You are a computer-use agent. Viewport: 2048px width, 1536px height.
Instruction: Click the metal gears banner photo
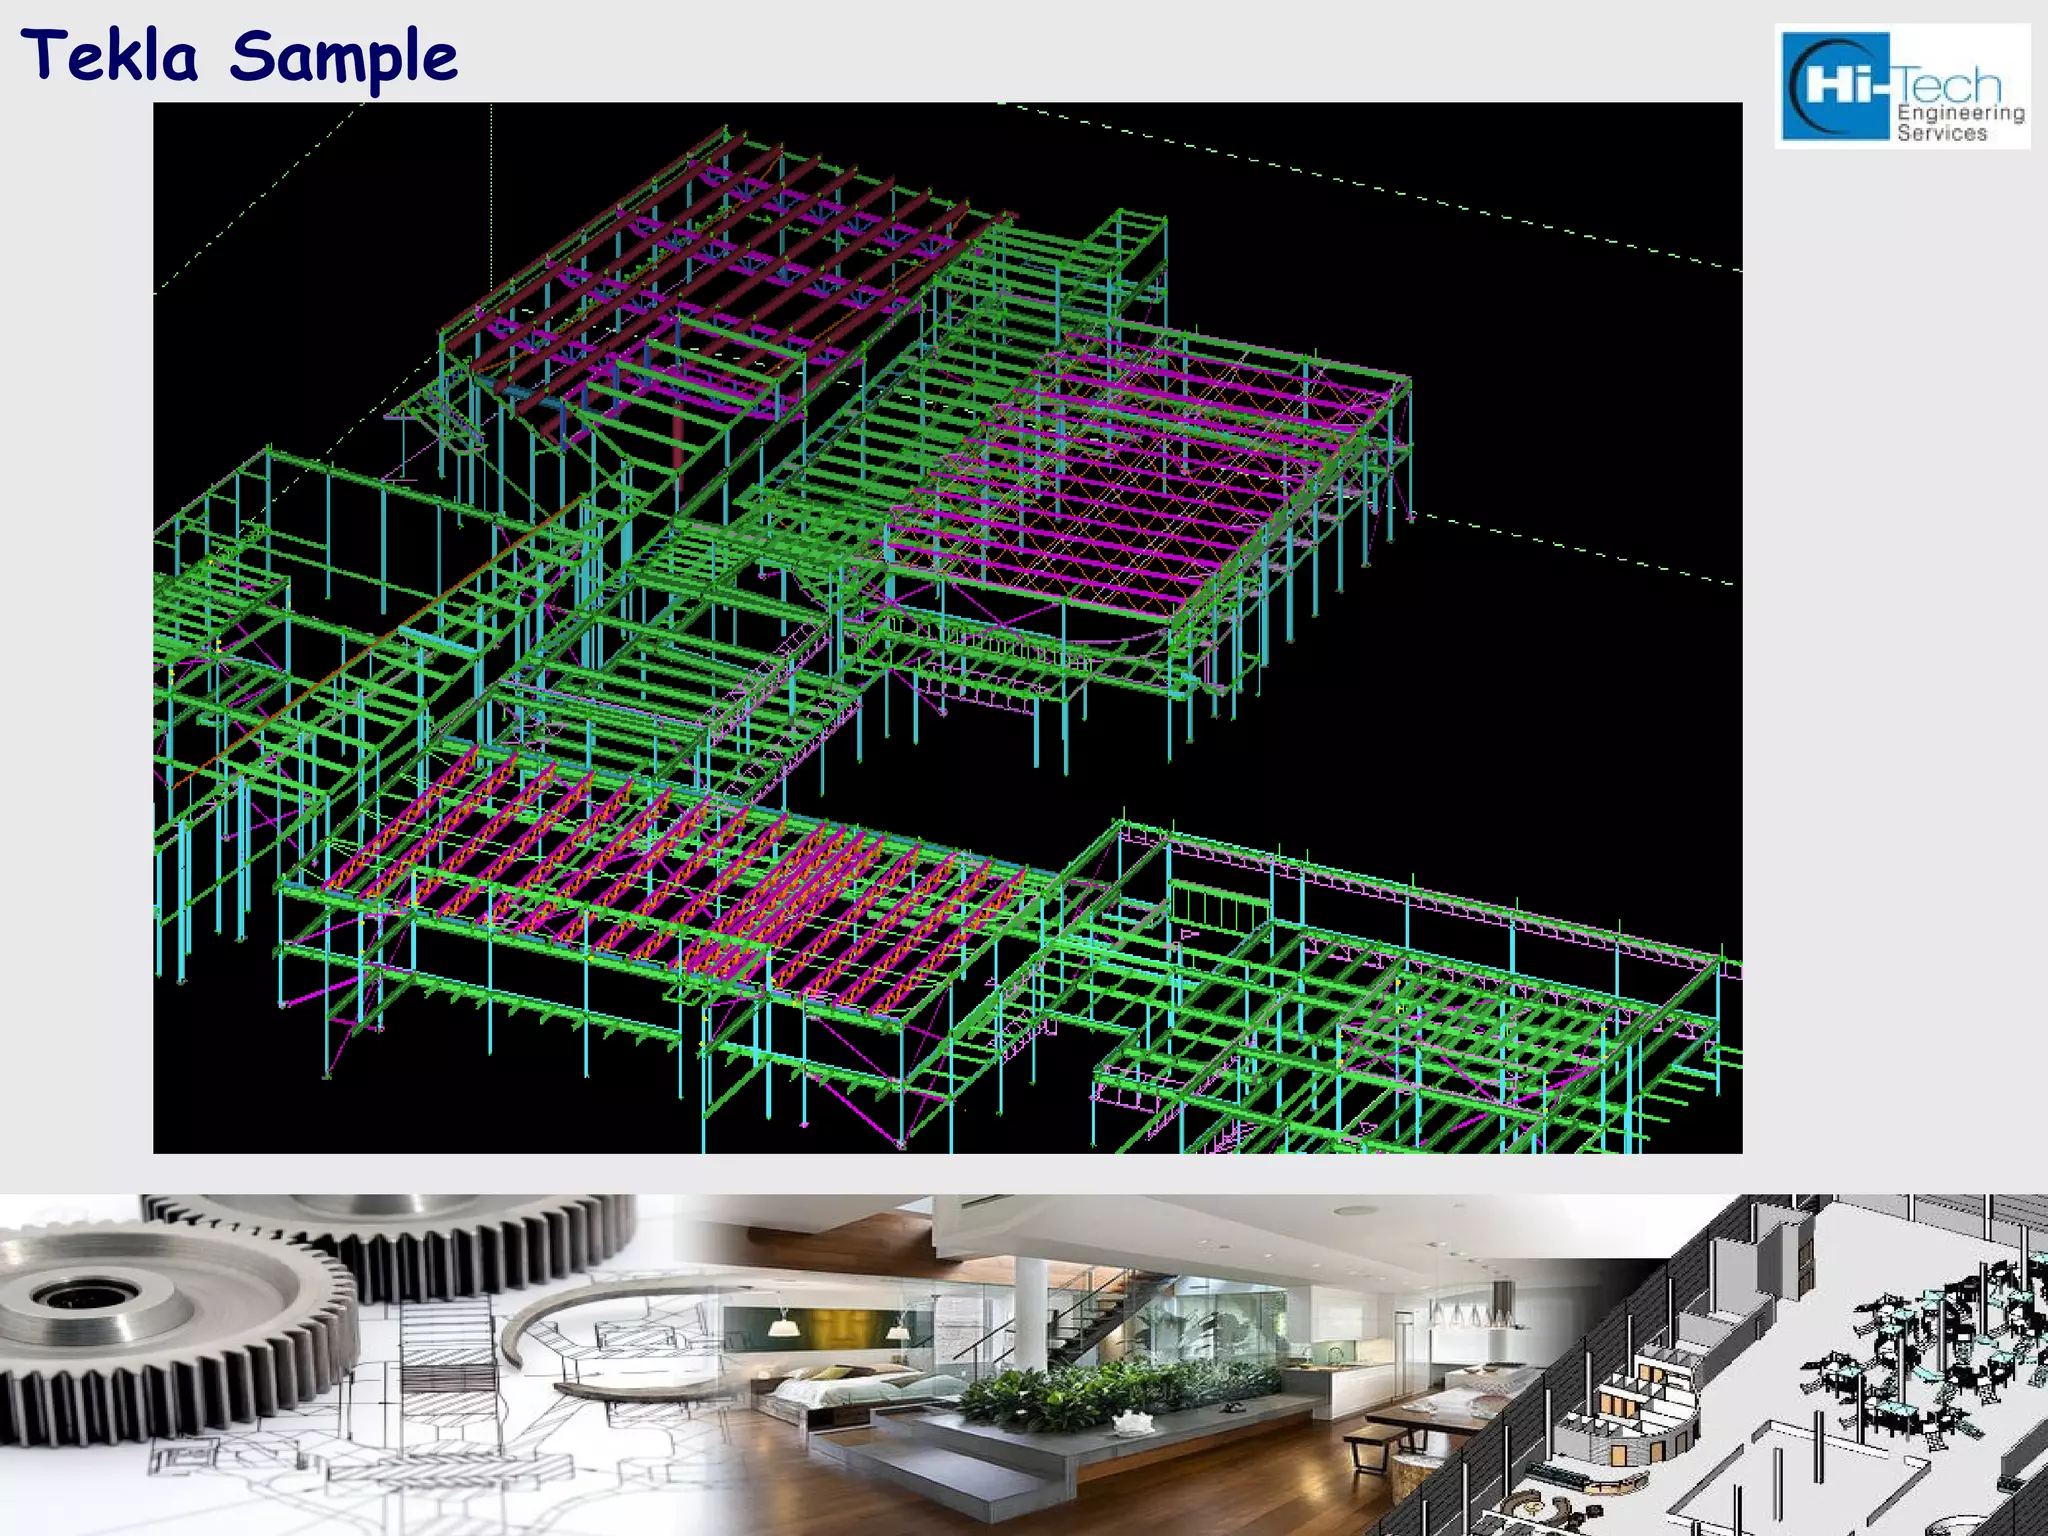[340, 1365]
